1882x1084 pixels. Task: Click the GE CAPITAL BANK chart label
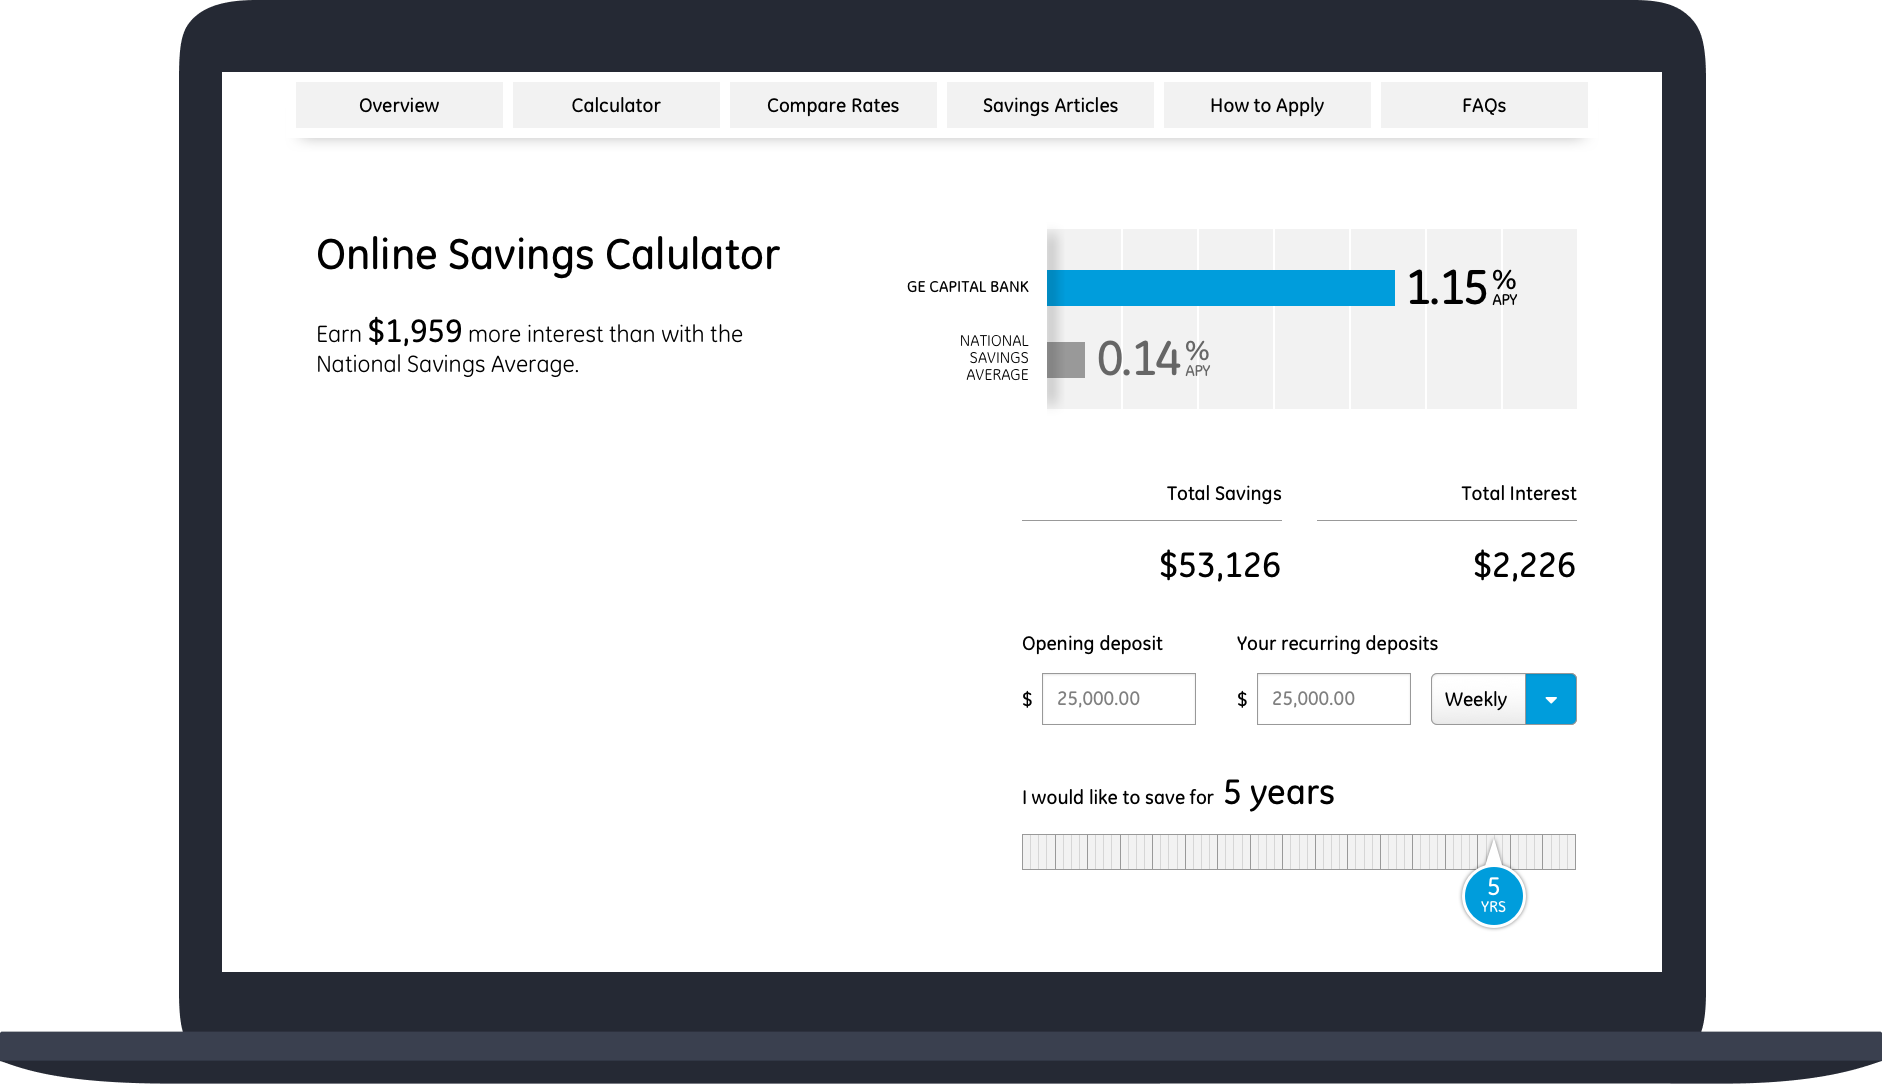tap(967, 287)
